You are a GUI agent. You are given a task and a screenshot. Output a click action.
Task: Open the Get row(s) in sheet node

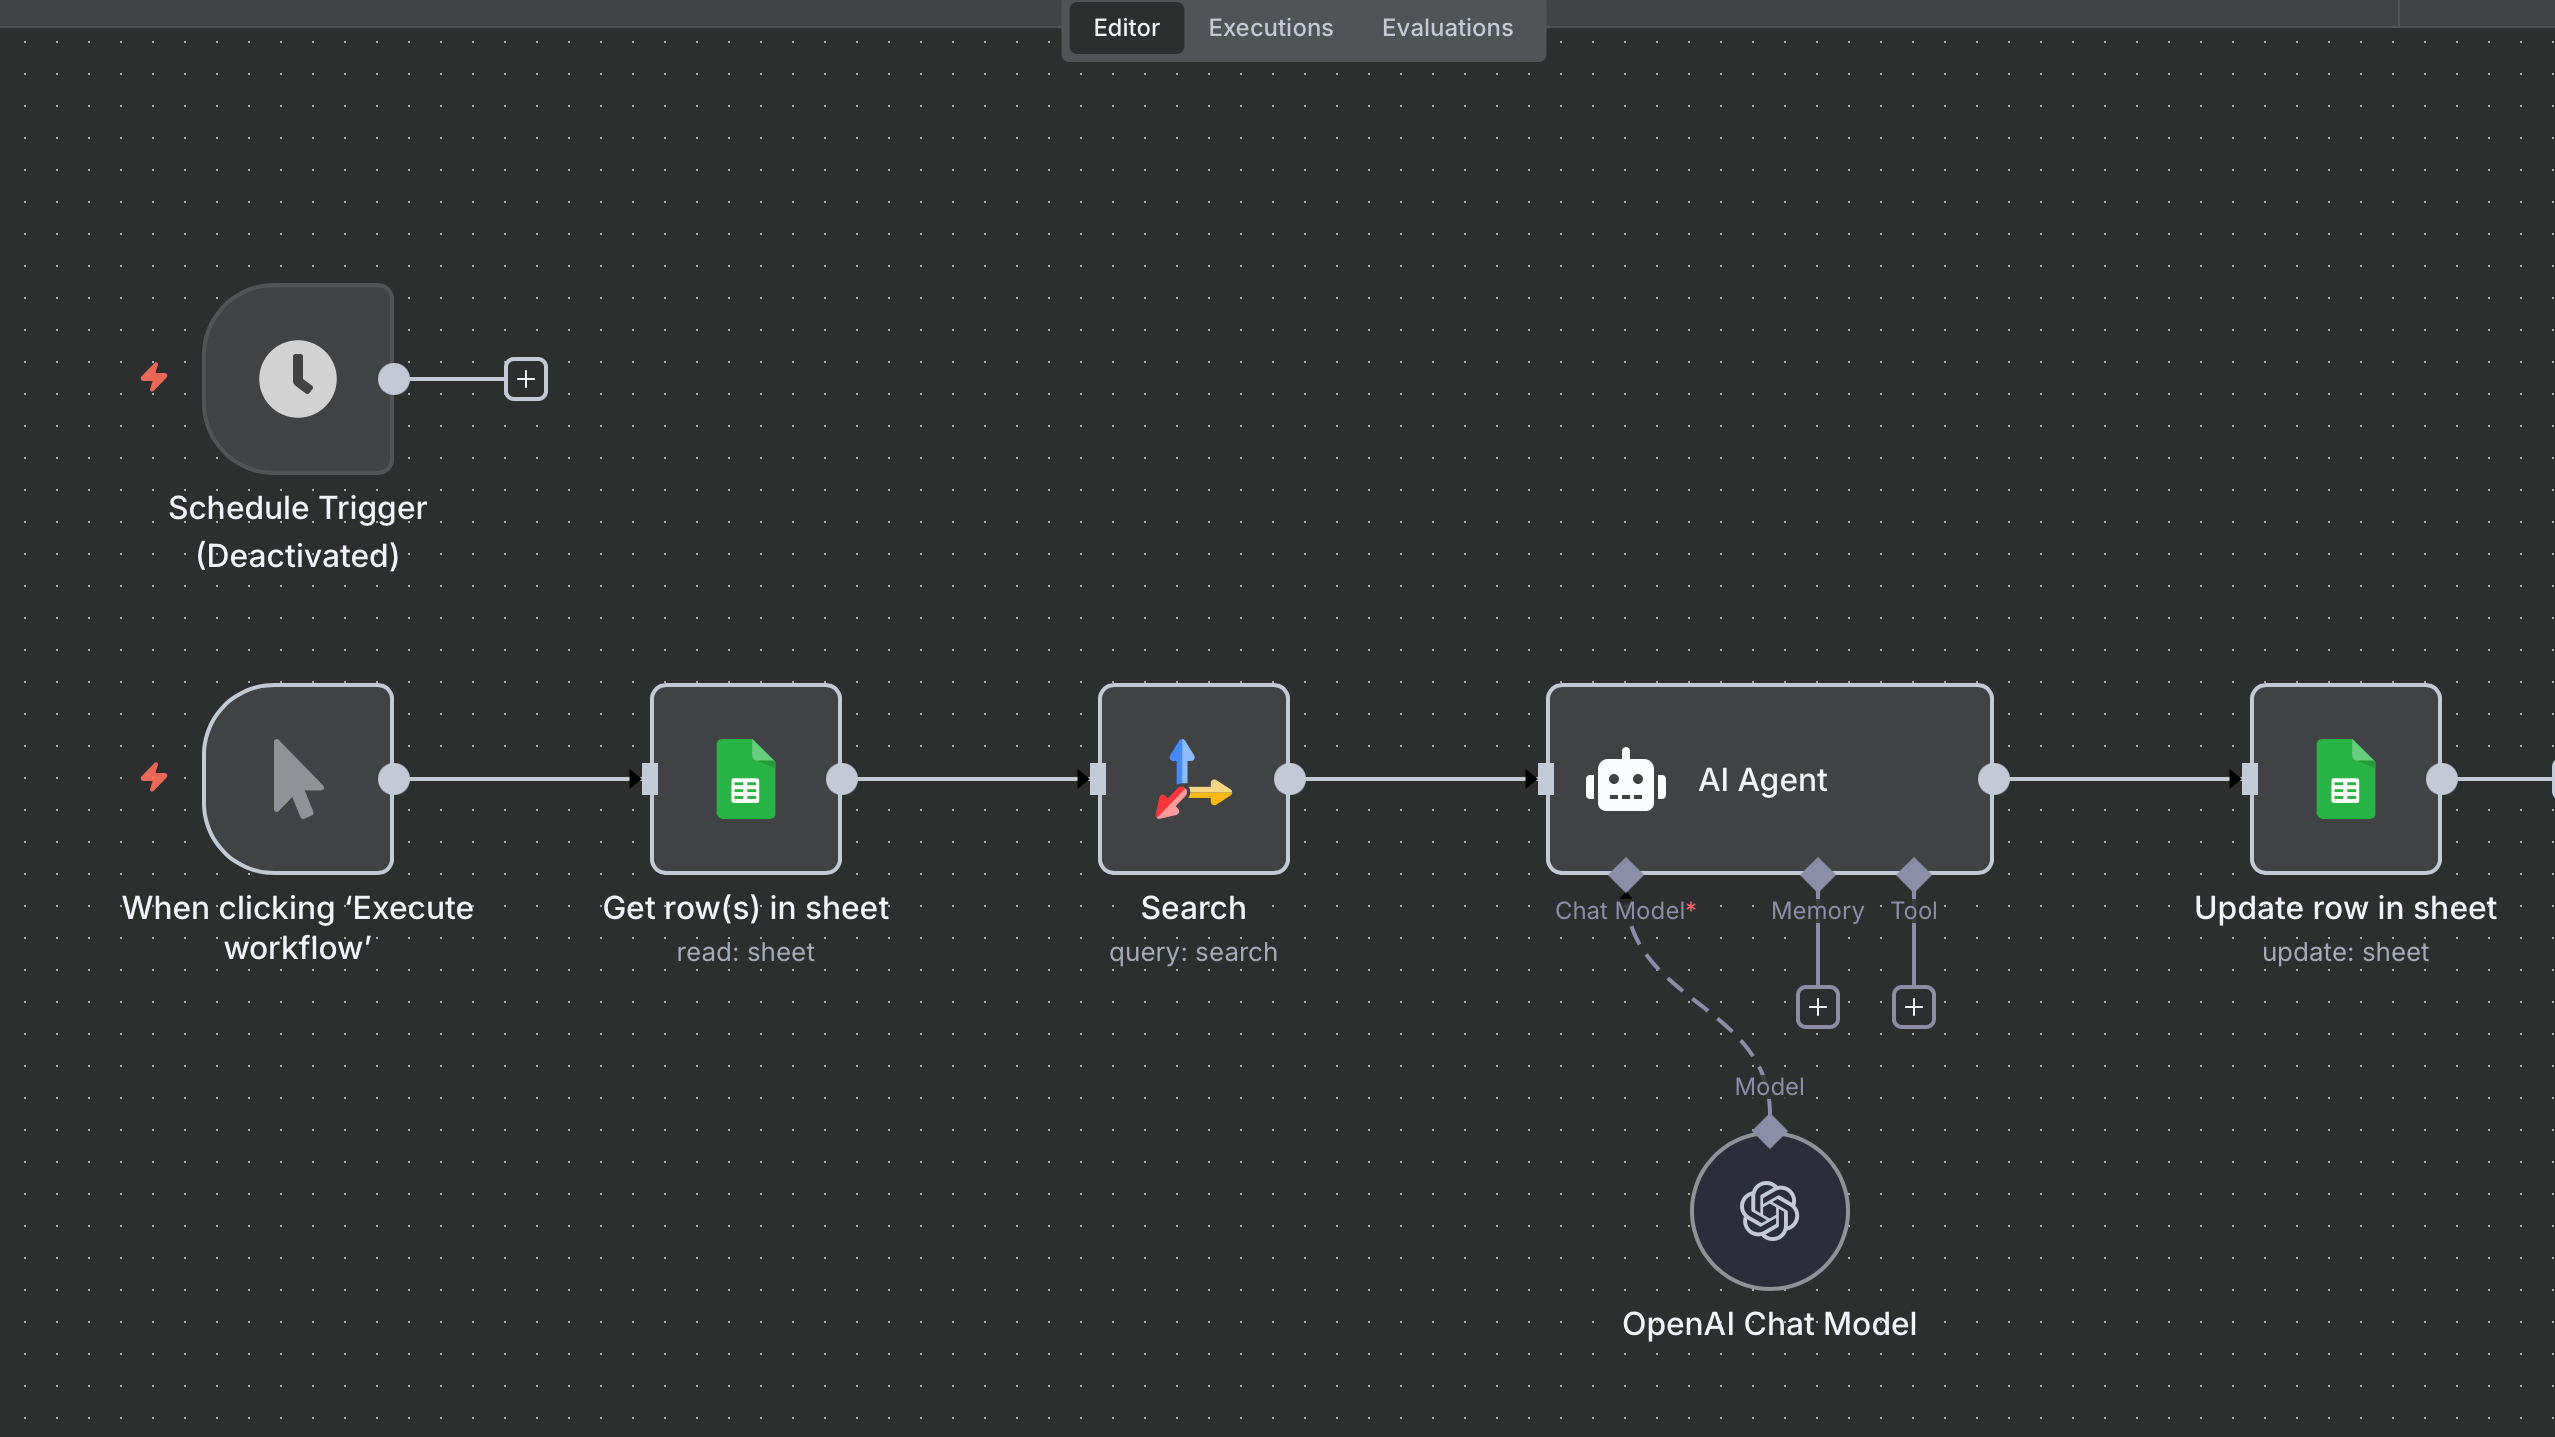(x=745, y=779)
